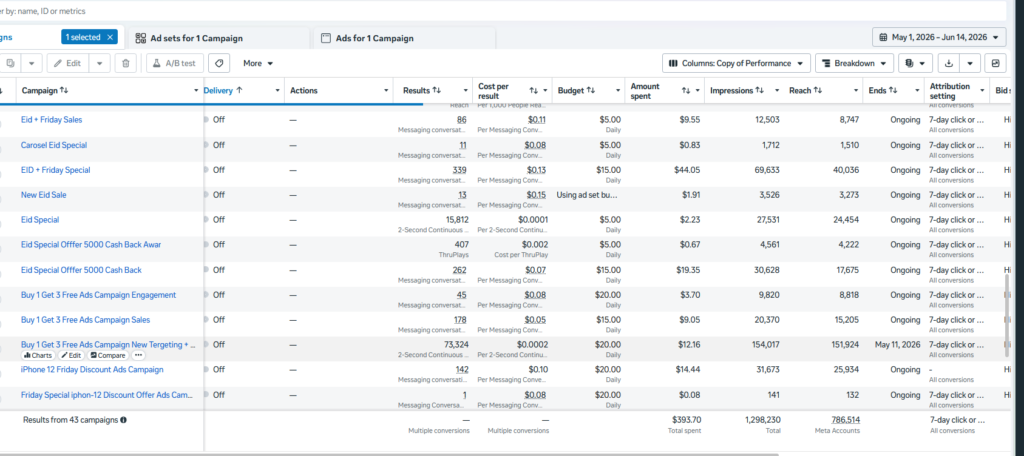The height and width of the screenshot is (456, 1024).
Task: Open the Breakdown dropdown
Action: pyautogui.click(x=854, y=63)
